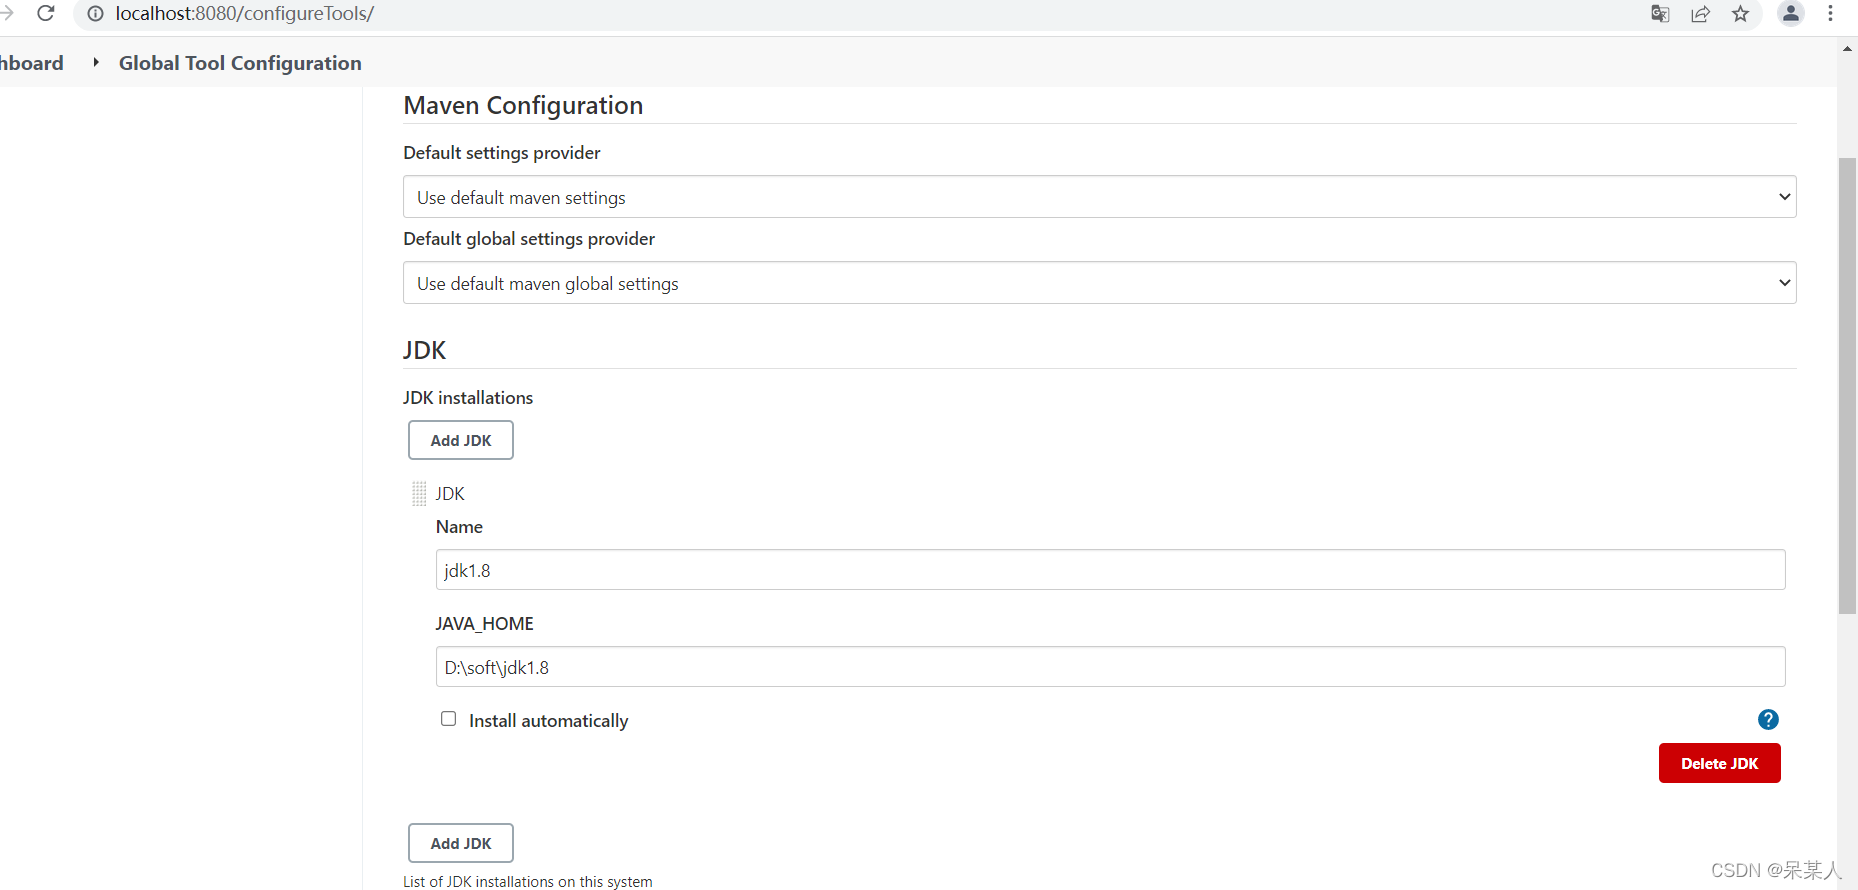This screenshot has height=890, width=1858.
Task: Focus the JDK Name field containing jdk1.8
Action: 1110,570
